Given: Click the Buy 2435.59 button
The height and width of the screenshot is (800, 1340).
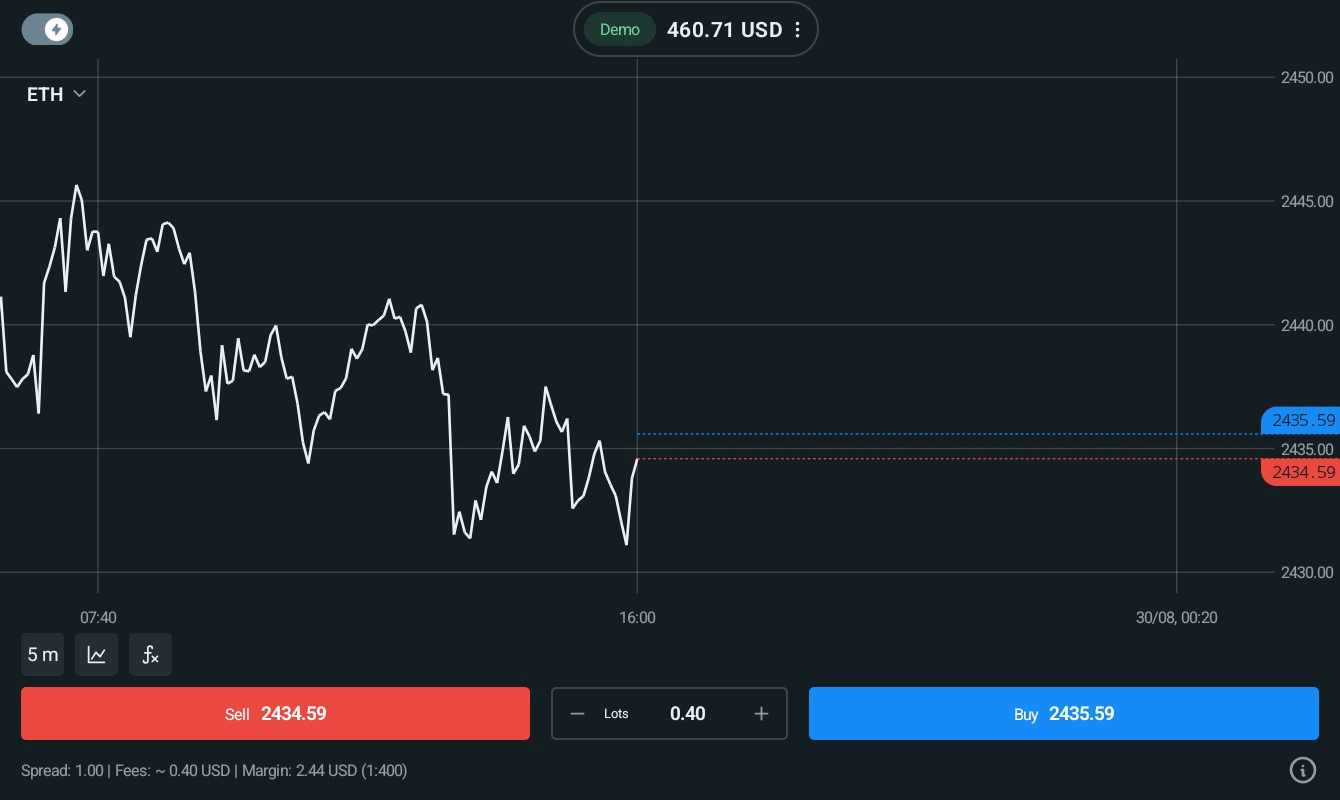Looking at the screenshot, I should click(x=1064, y=714).
